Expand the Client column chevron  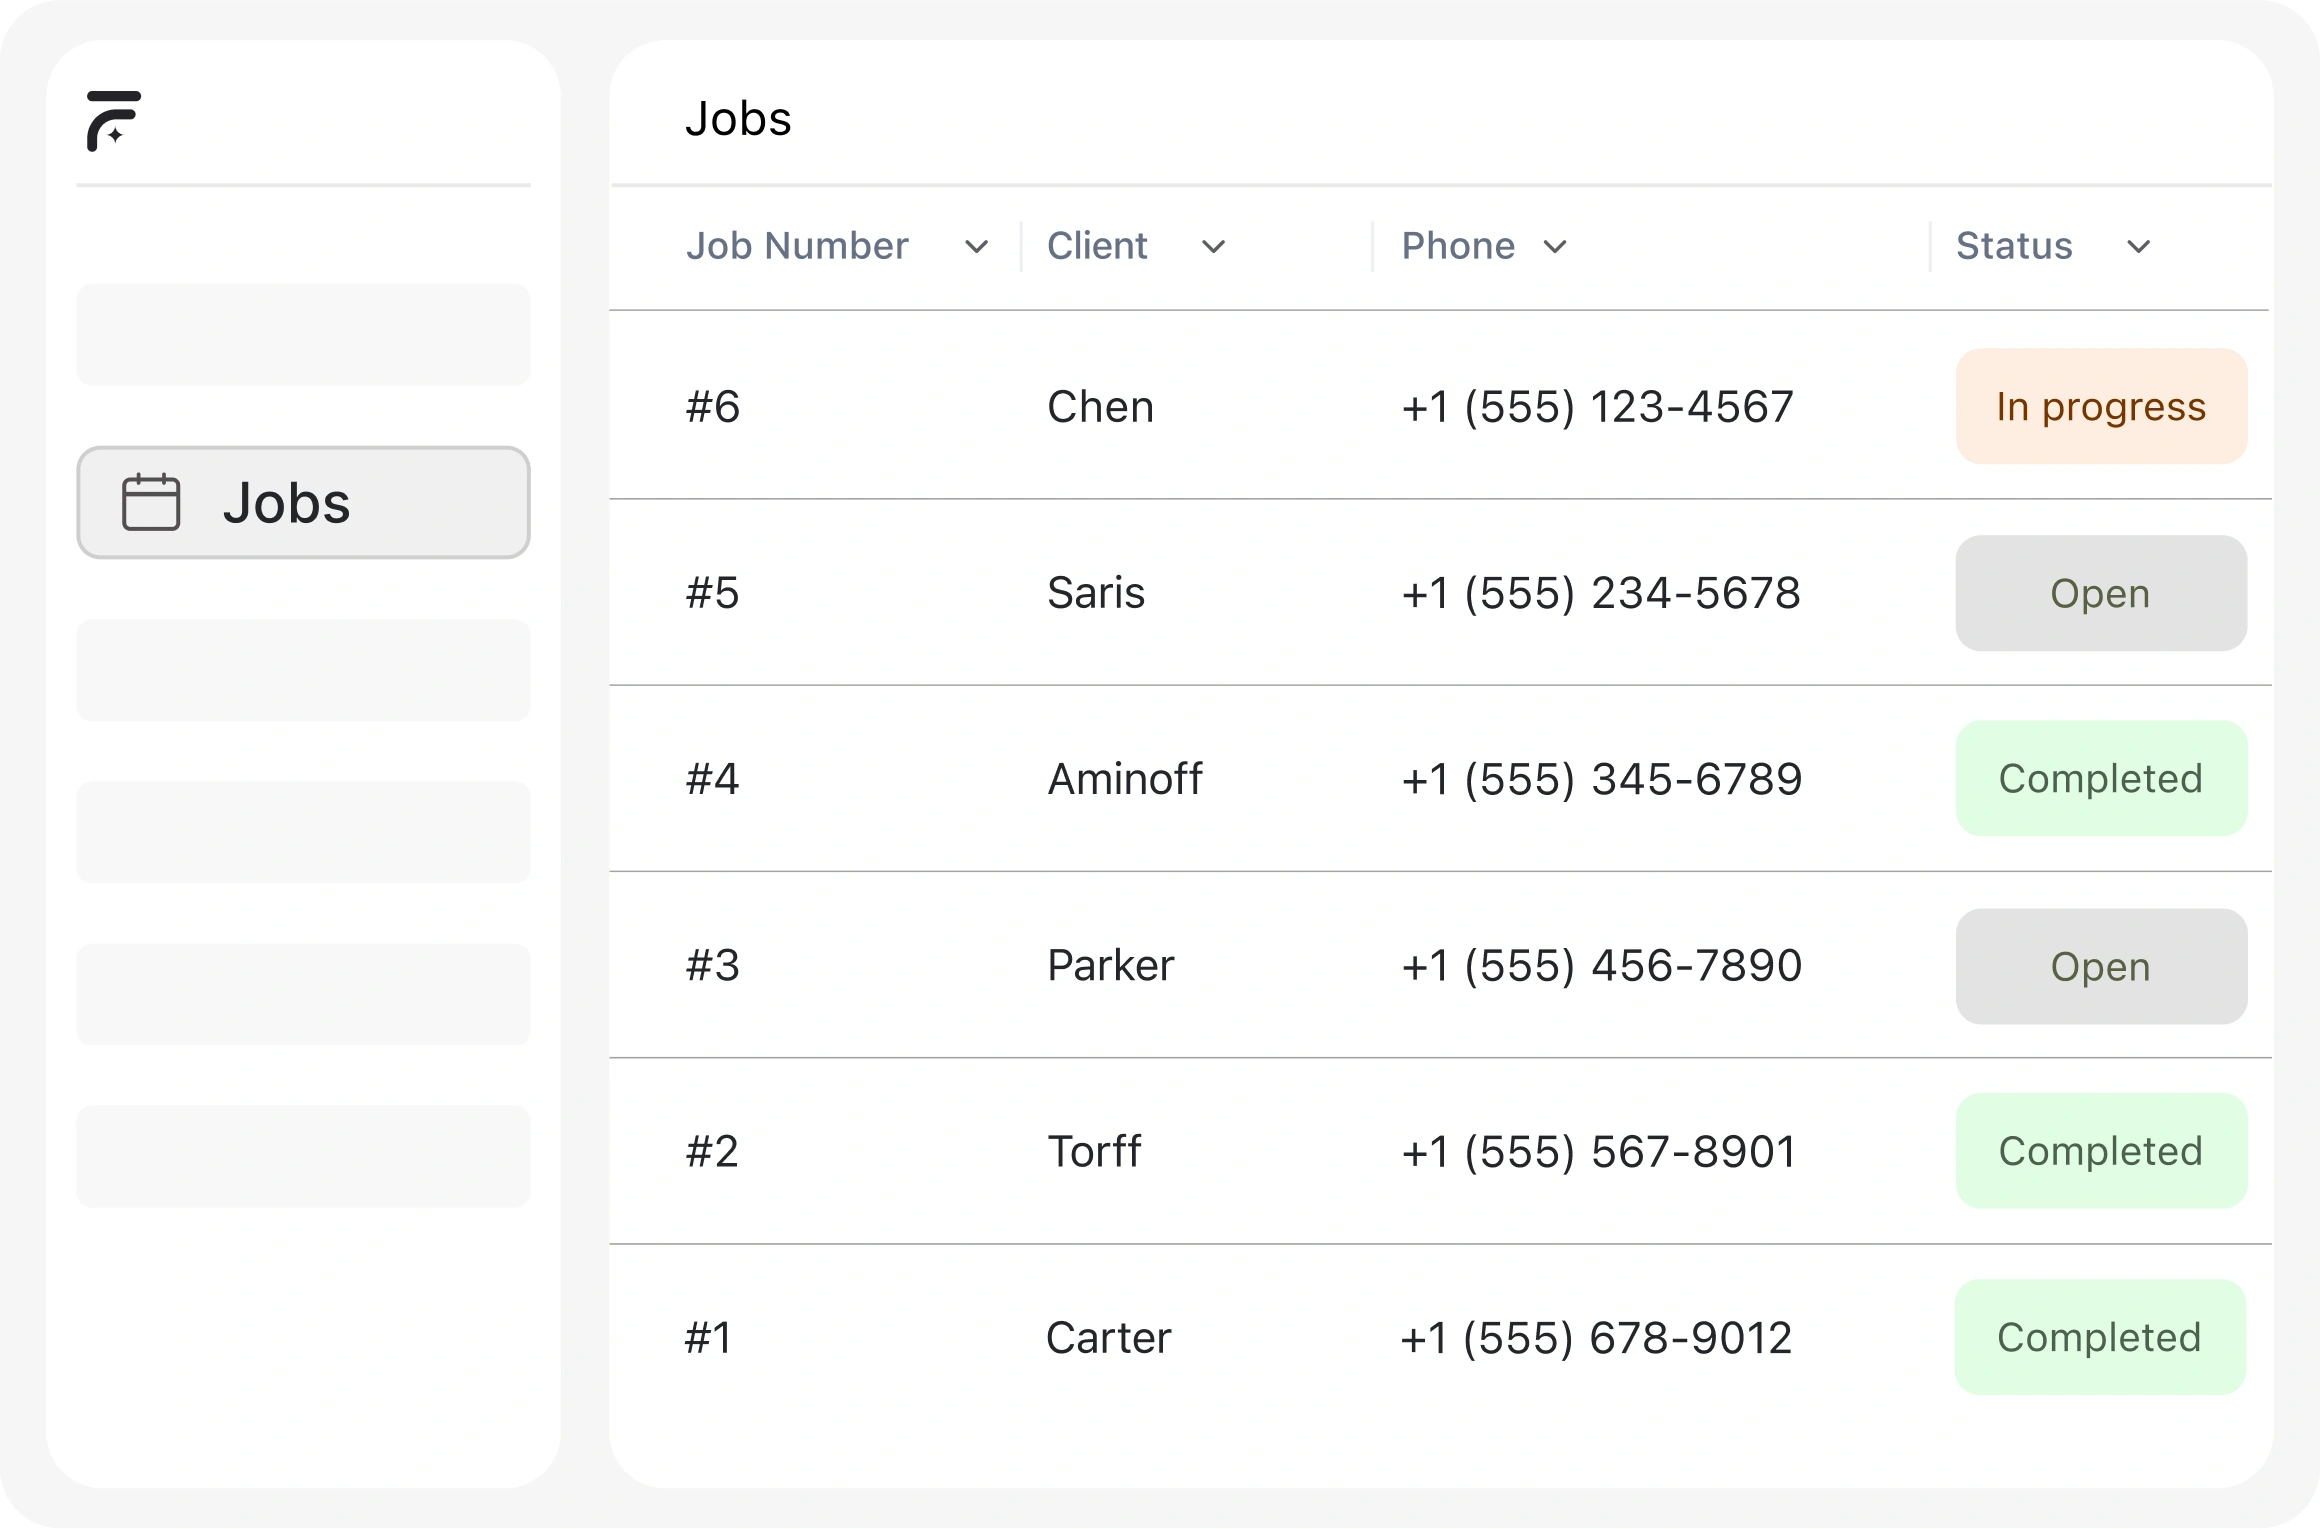coord(1213,247)
